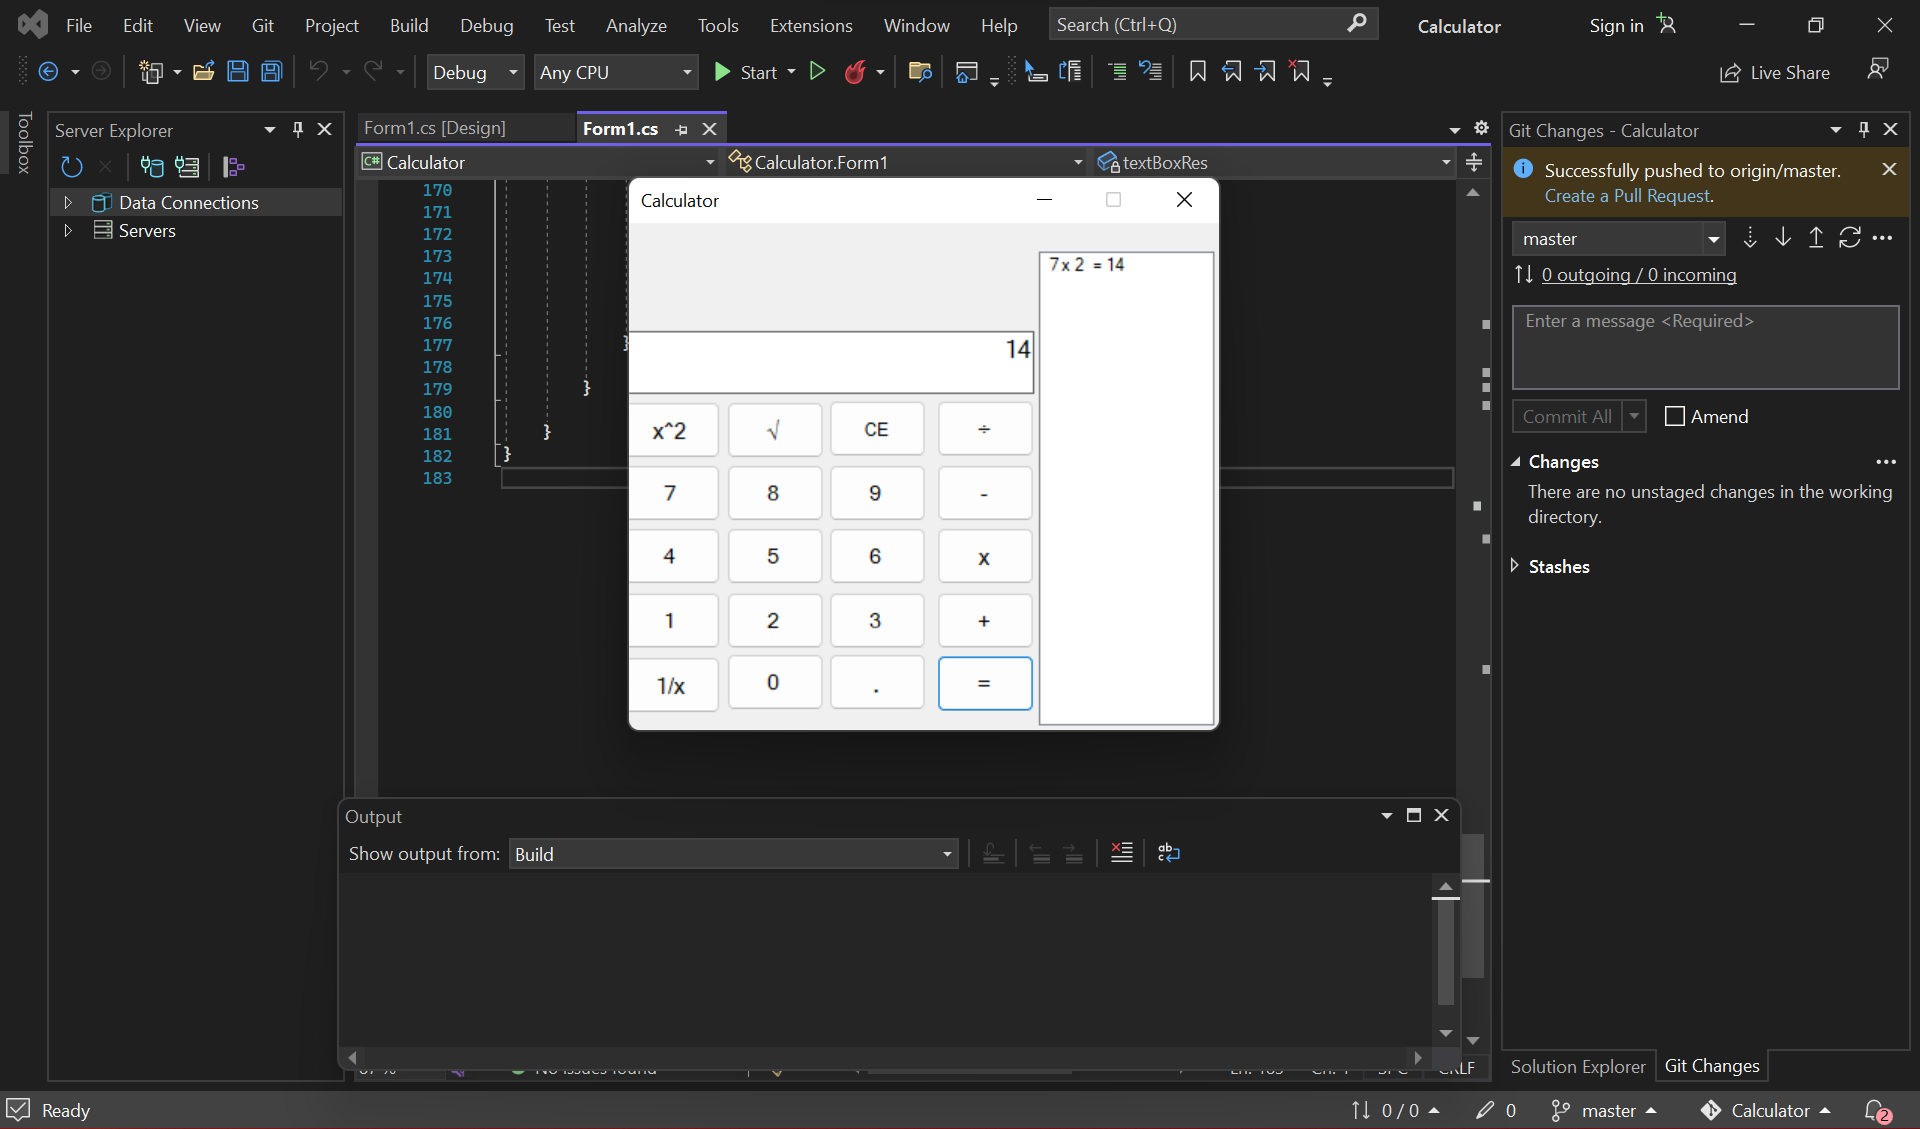
Task: Open the Extensions menu
Action: tap(811, 25)
